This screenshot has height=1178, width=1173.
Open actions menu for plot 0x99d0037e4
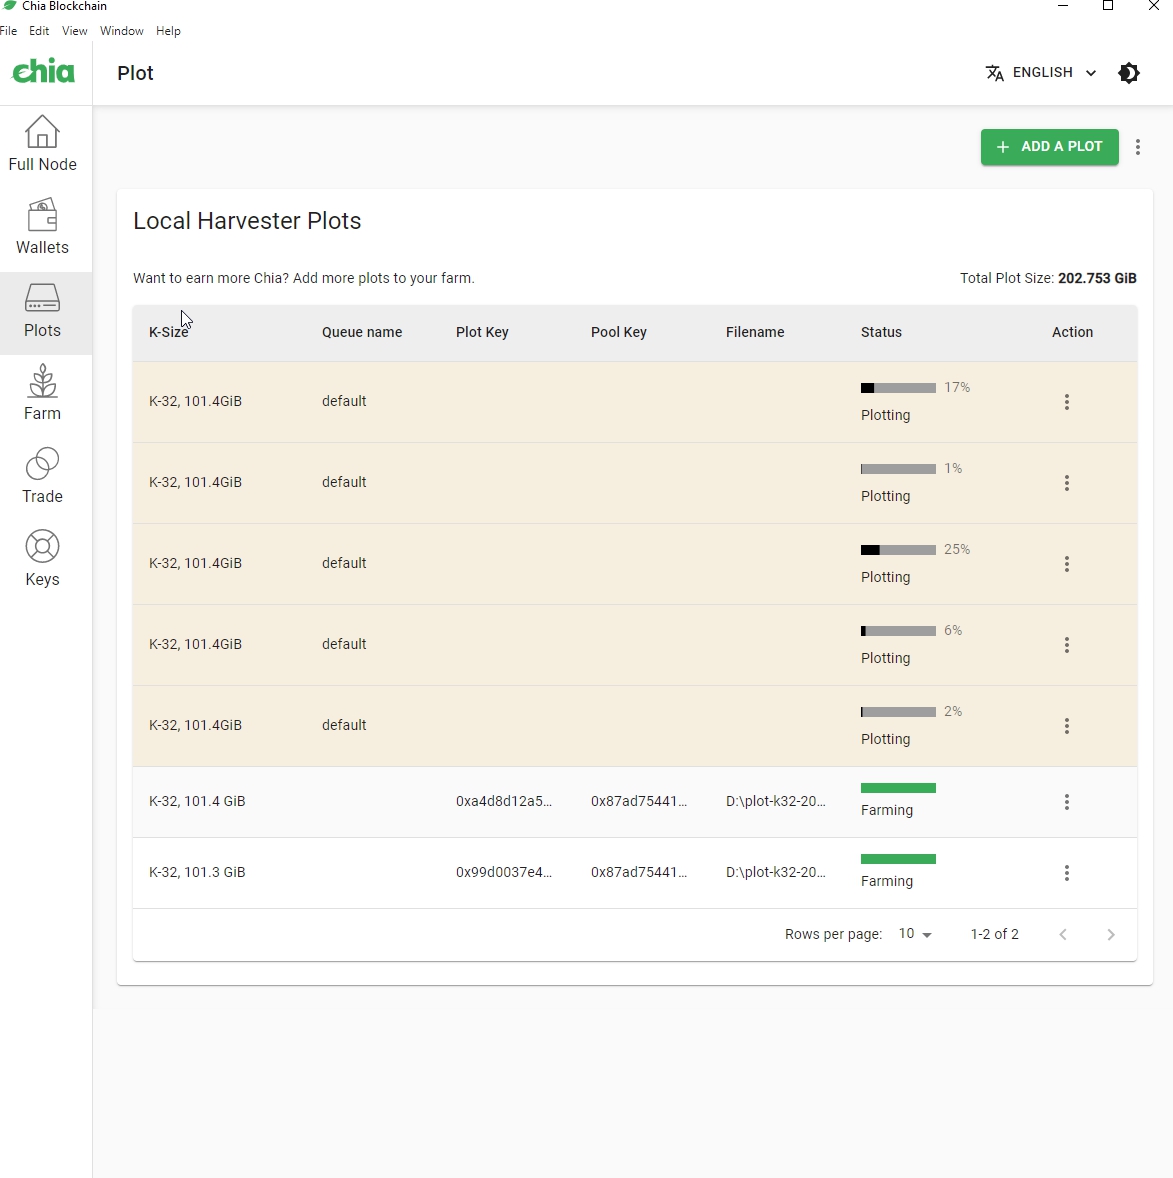(1066, 873)
